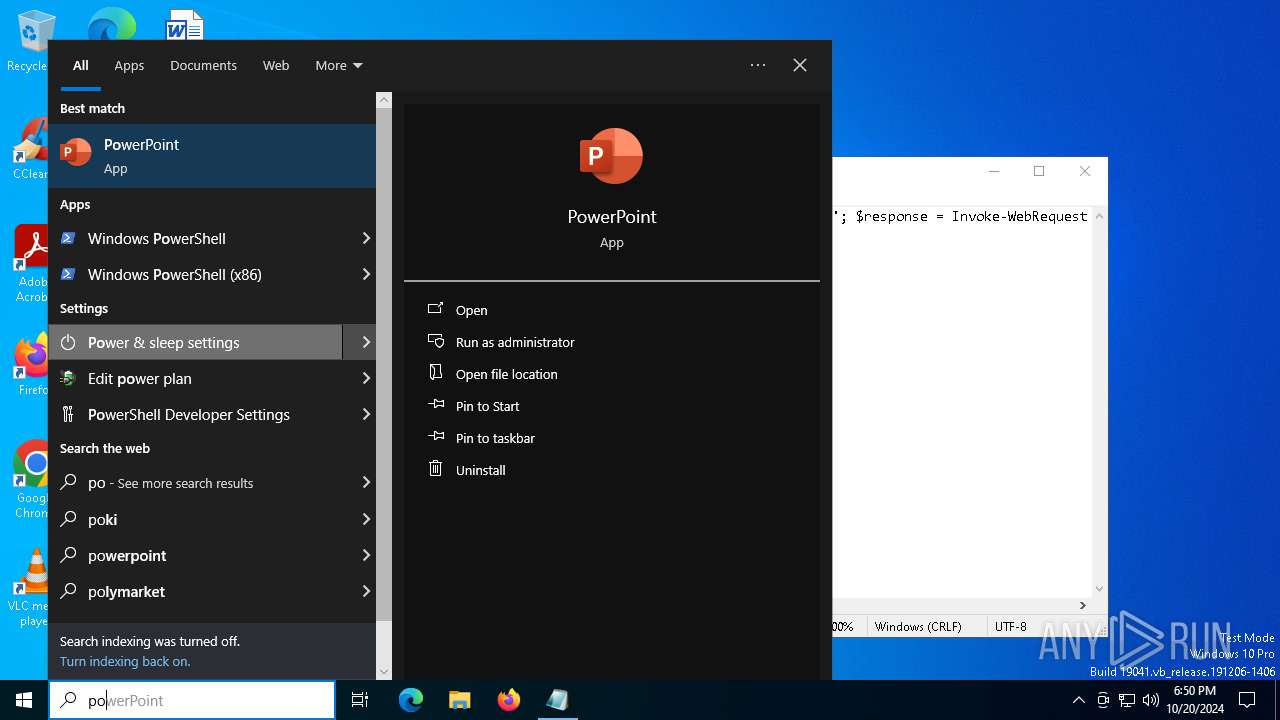1280x720 pixels.
Task: Choose Open file location option
Action: 507,374
